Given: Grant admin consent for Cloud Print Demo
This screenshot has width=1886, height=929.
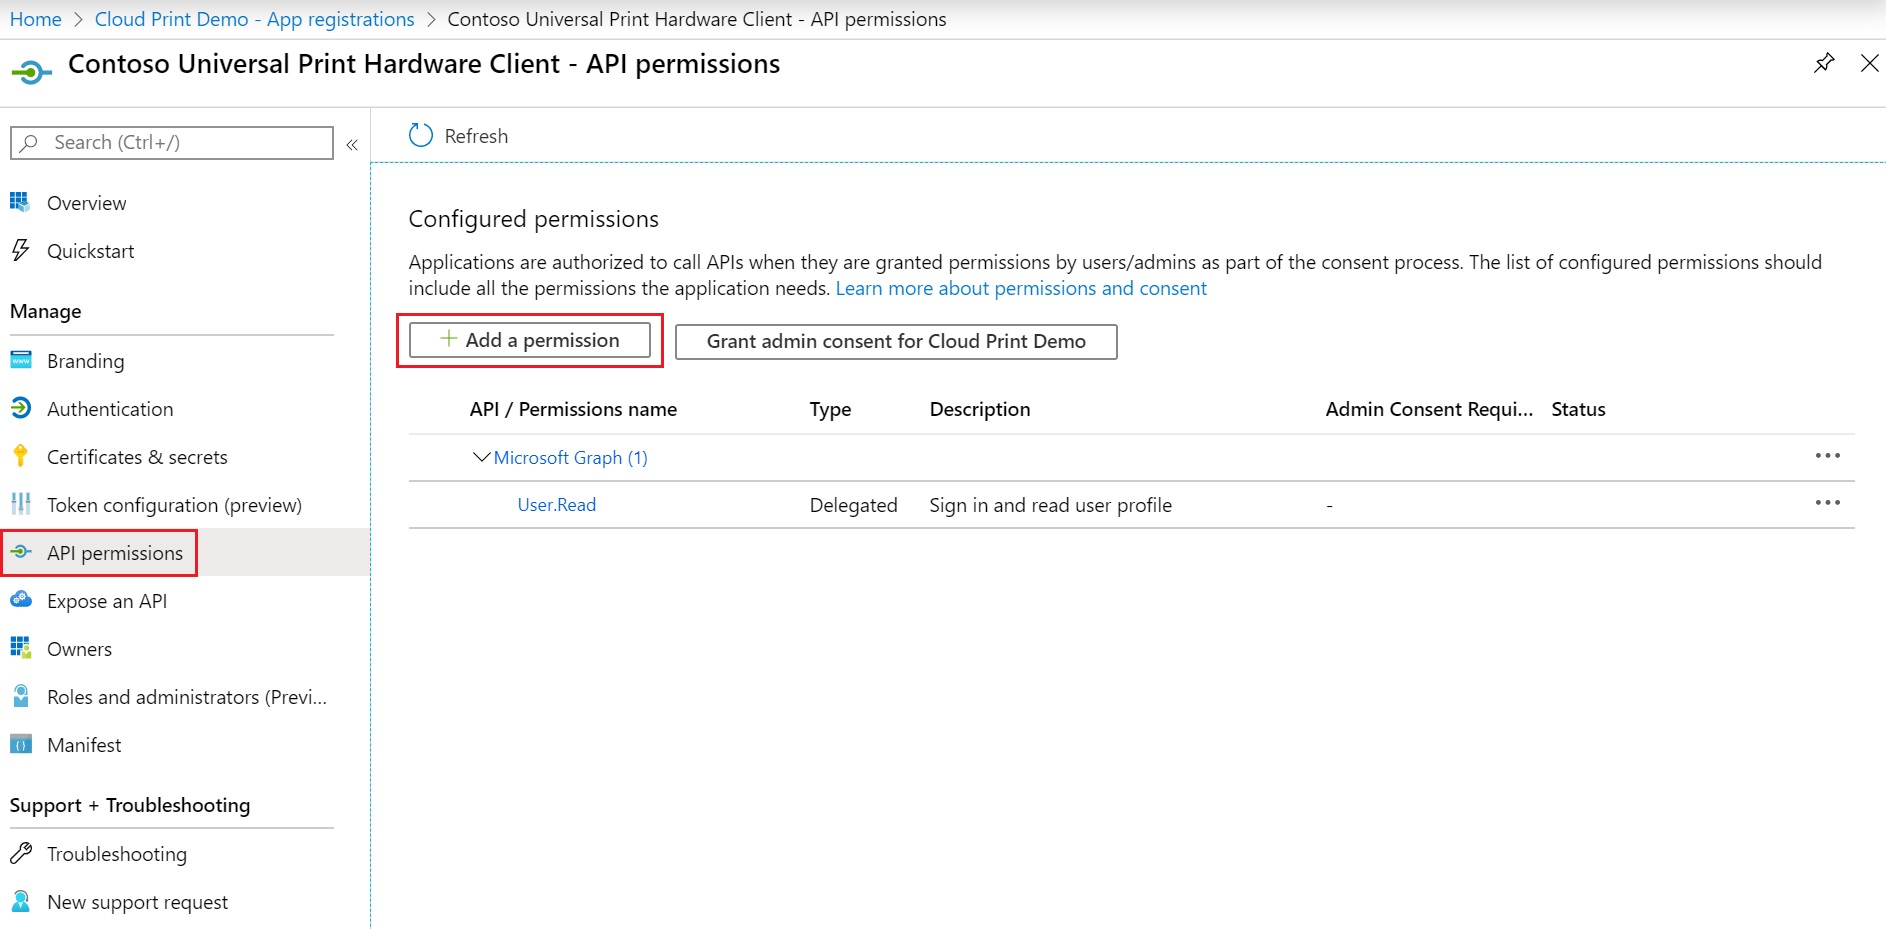Looking at the screenshot, I should [x=896, y=341].
